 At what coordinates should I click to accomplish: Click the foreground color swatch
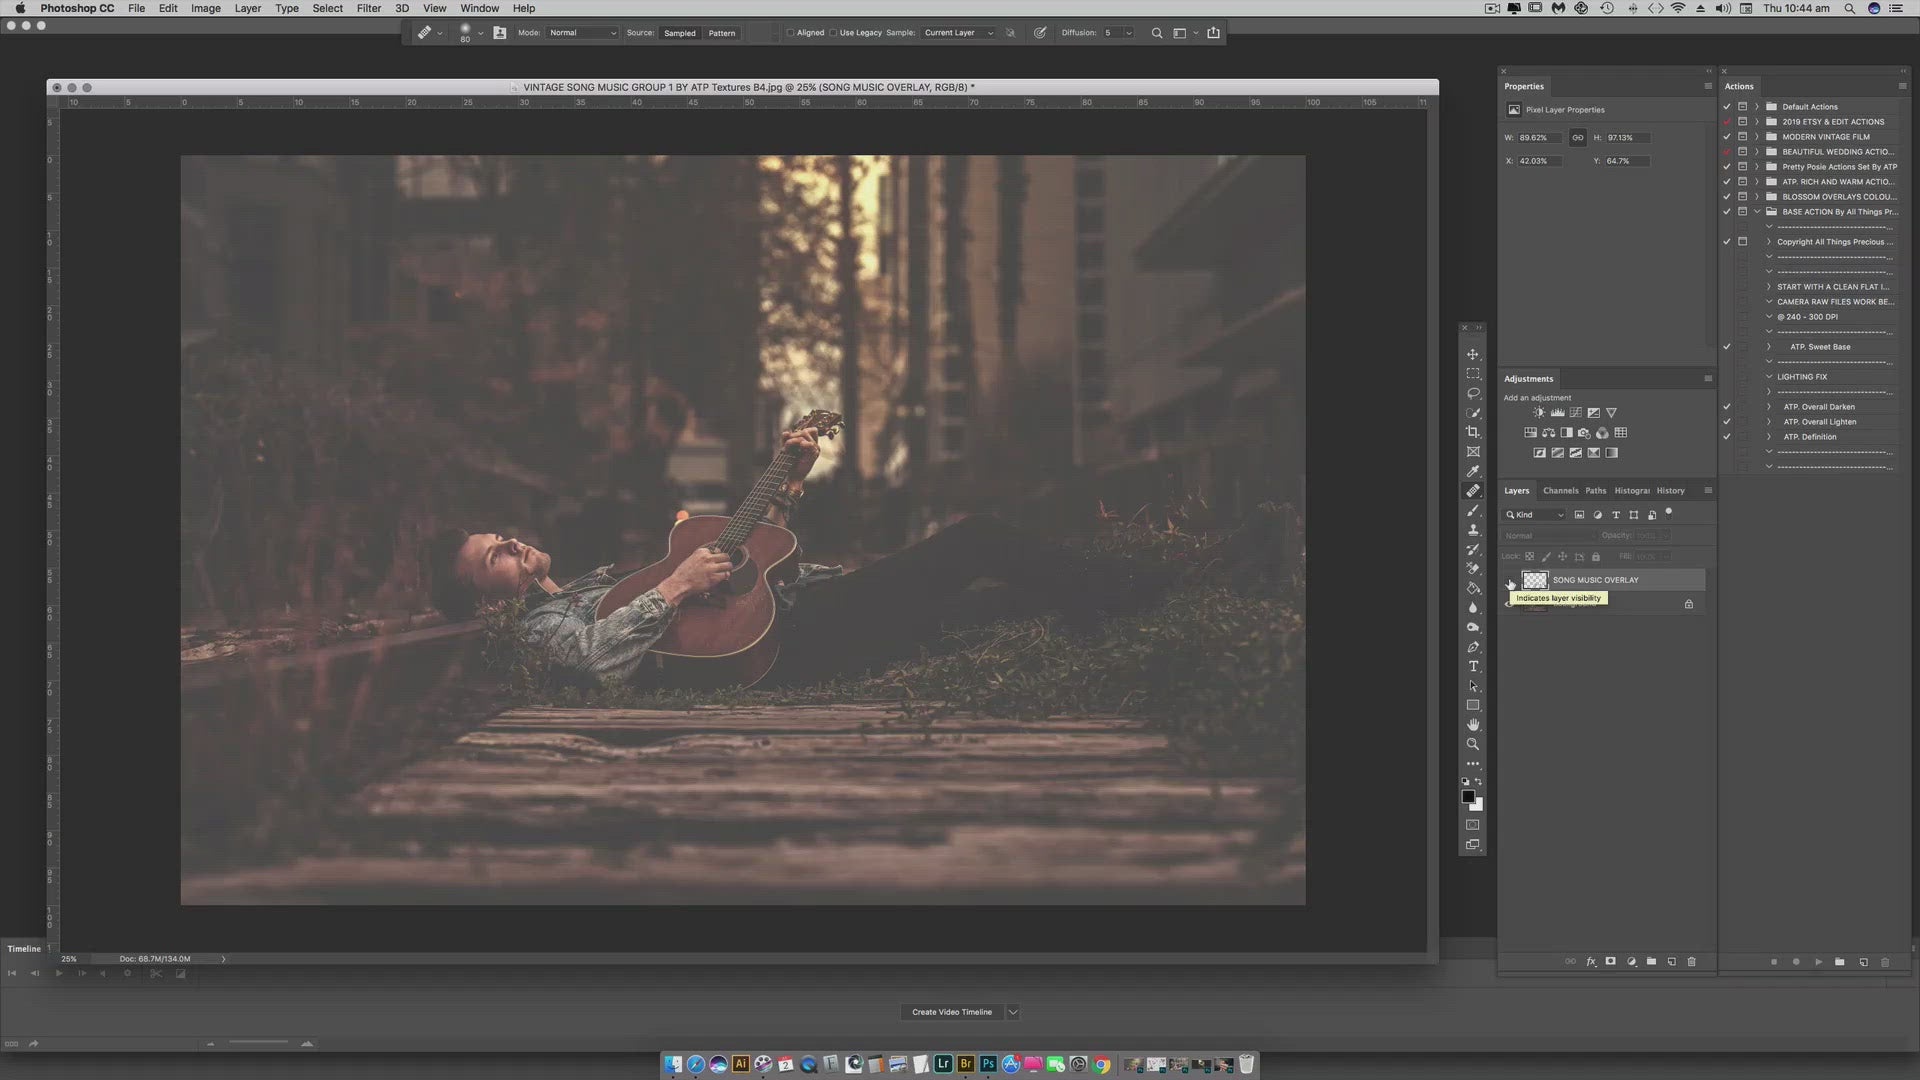(1467, 797)
